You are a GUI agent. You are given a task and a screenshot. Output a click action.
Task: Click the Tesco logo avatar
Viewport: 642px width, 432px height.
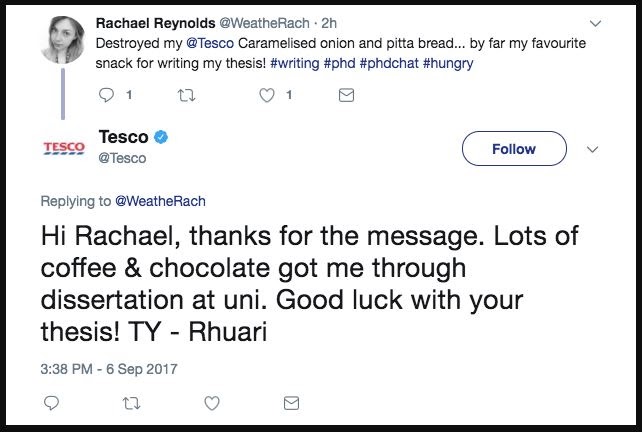pos(63,148)
